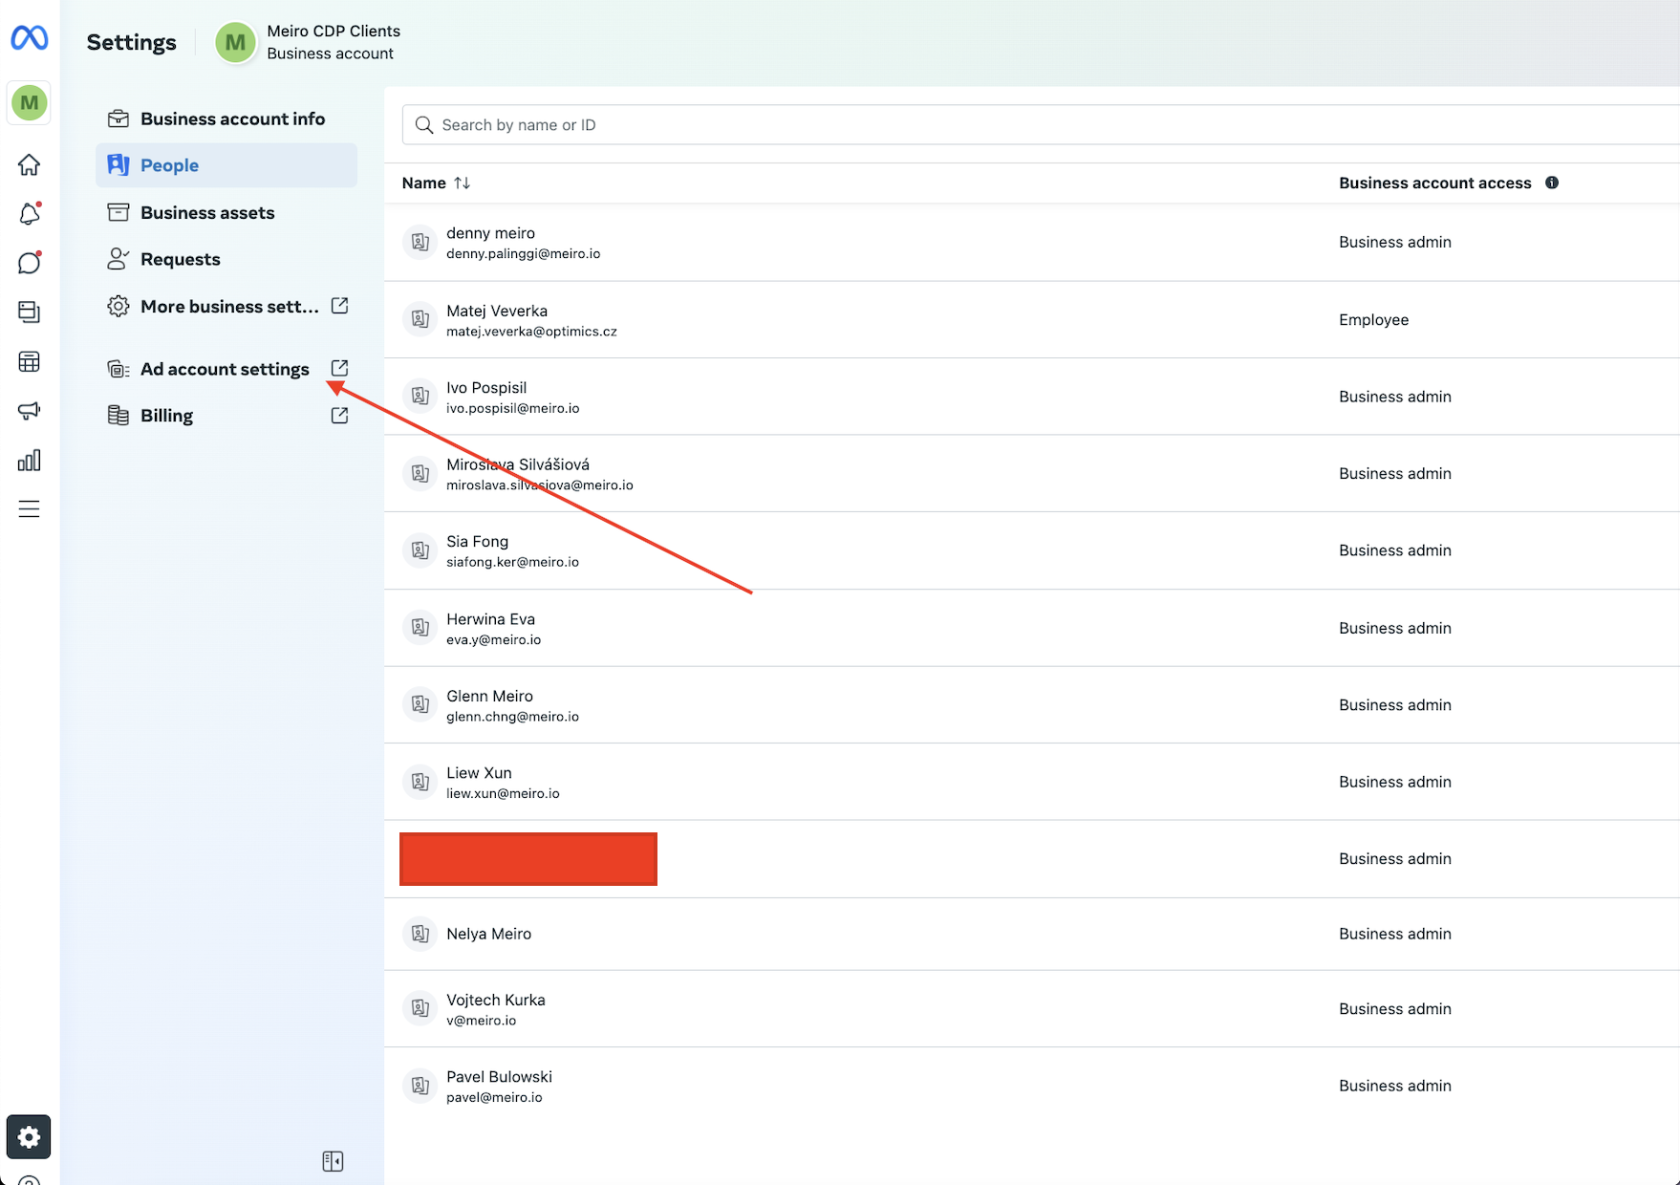Screen dimensions: 1680x1185
Task: Click the Settings gear icon in rail
Action: (29, 1137)
